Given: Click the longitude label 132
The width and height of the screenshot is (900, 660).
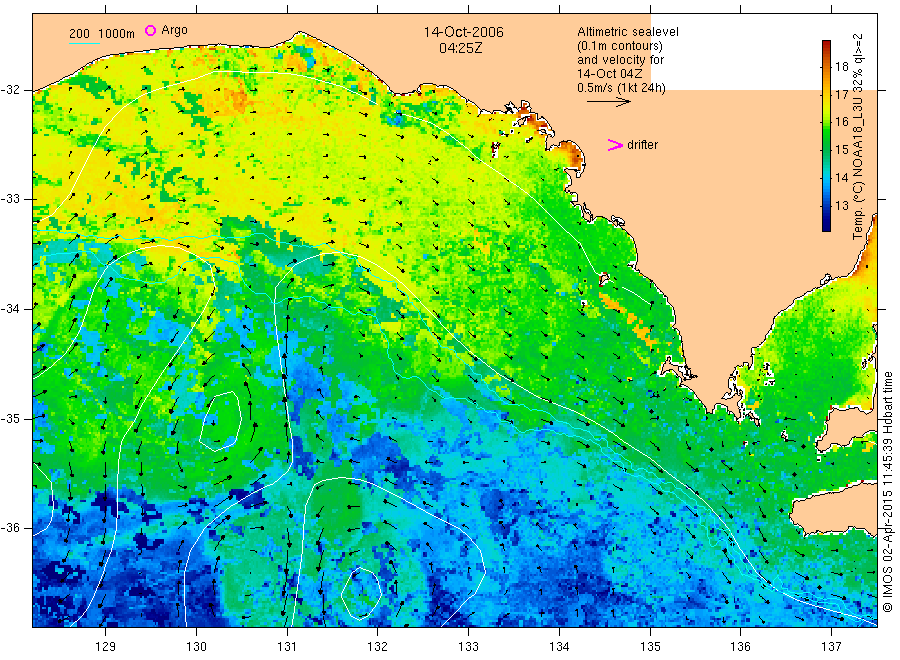Looking at the screenshot, I should [x=378, y=647].
